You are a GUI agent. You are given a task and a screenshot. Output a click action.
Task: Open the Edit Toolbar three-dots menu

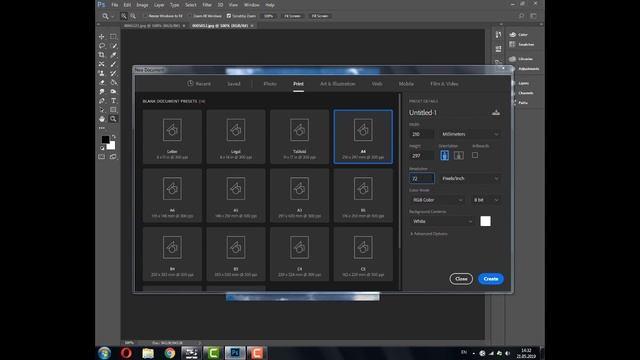tap(102, 128)
